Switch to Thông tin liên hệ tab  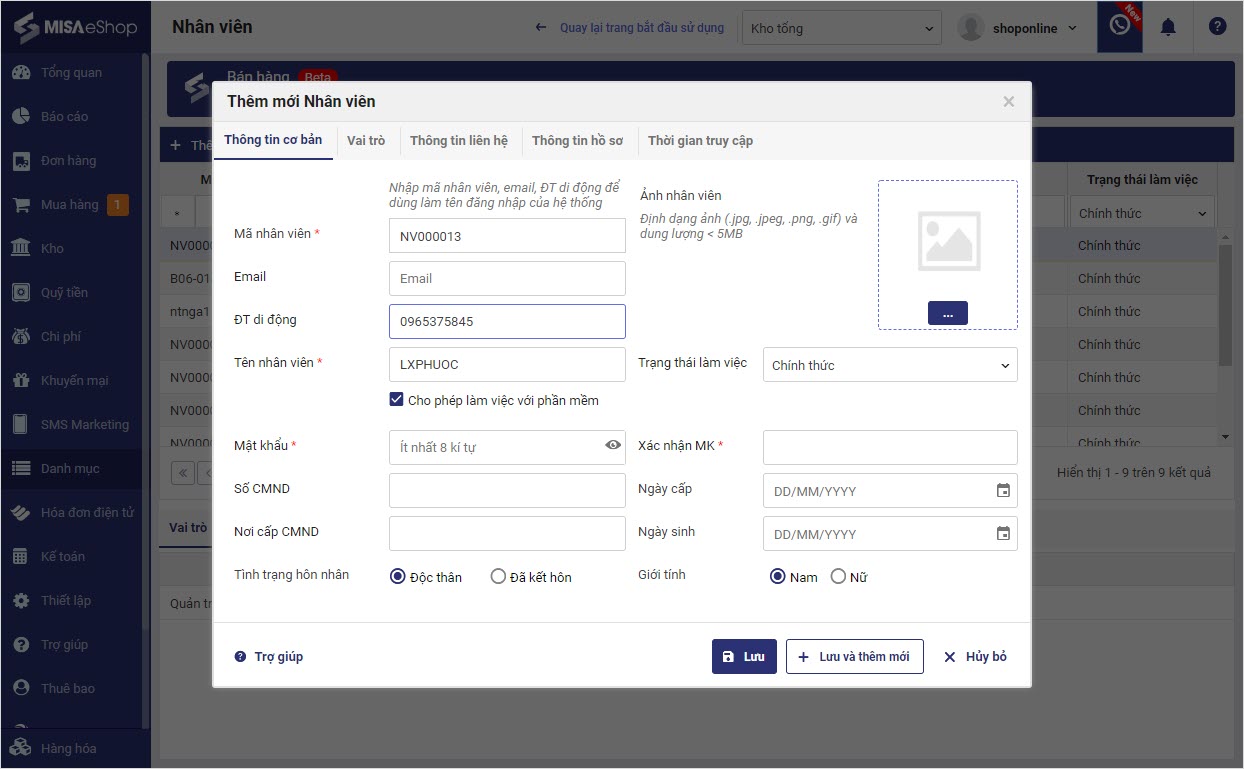pos(459,141)
